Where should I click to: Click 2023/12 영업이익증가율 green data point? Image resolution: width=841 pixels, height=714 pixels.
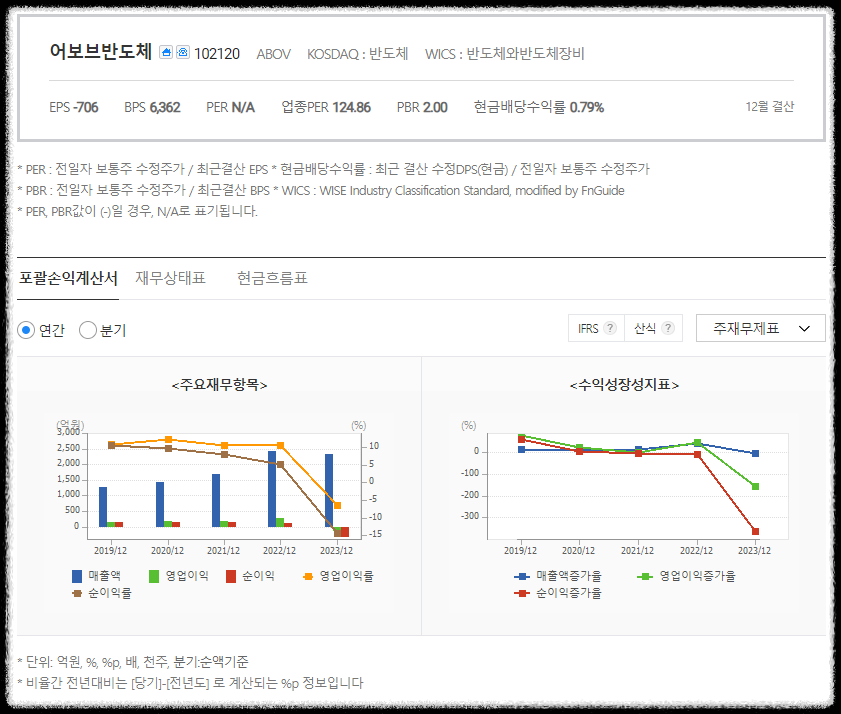pyautogui.click(x=755, y=487)
